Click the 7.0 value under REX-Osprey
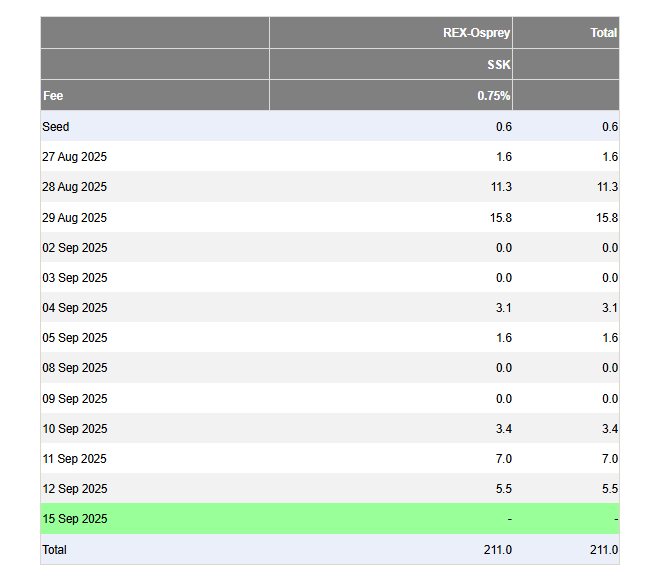 pos(503,459)
